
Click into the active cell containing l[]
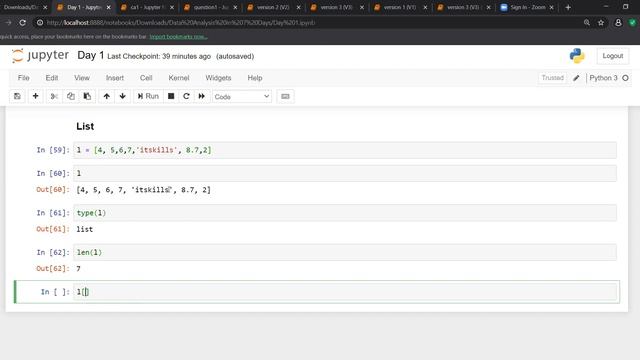coord(344,292)
